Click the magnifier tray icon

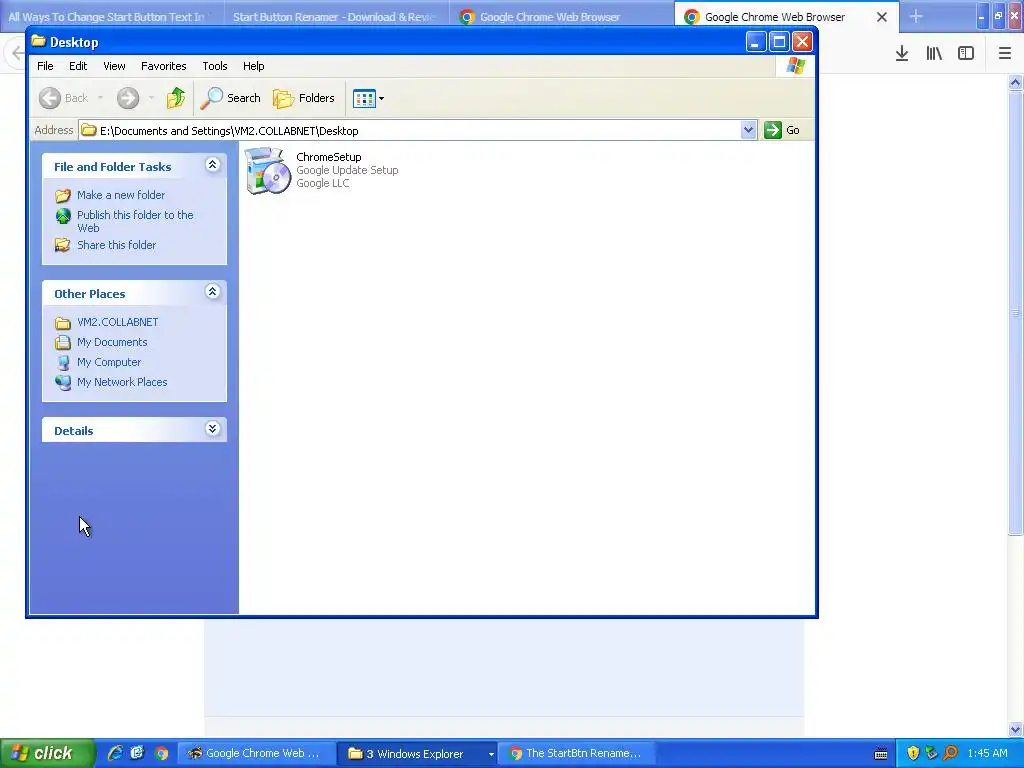[951, 753]
